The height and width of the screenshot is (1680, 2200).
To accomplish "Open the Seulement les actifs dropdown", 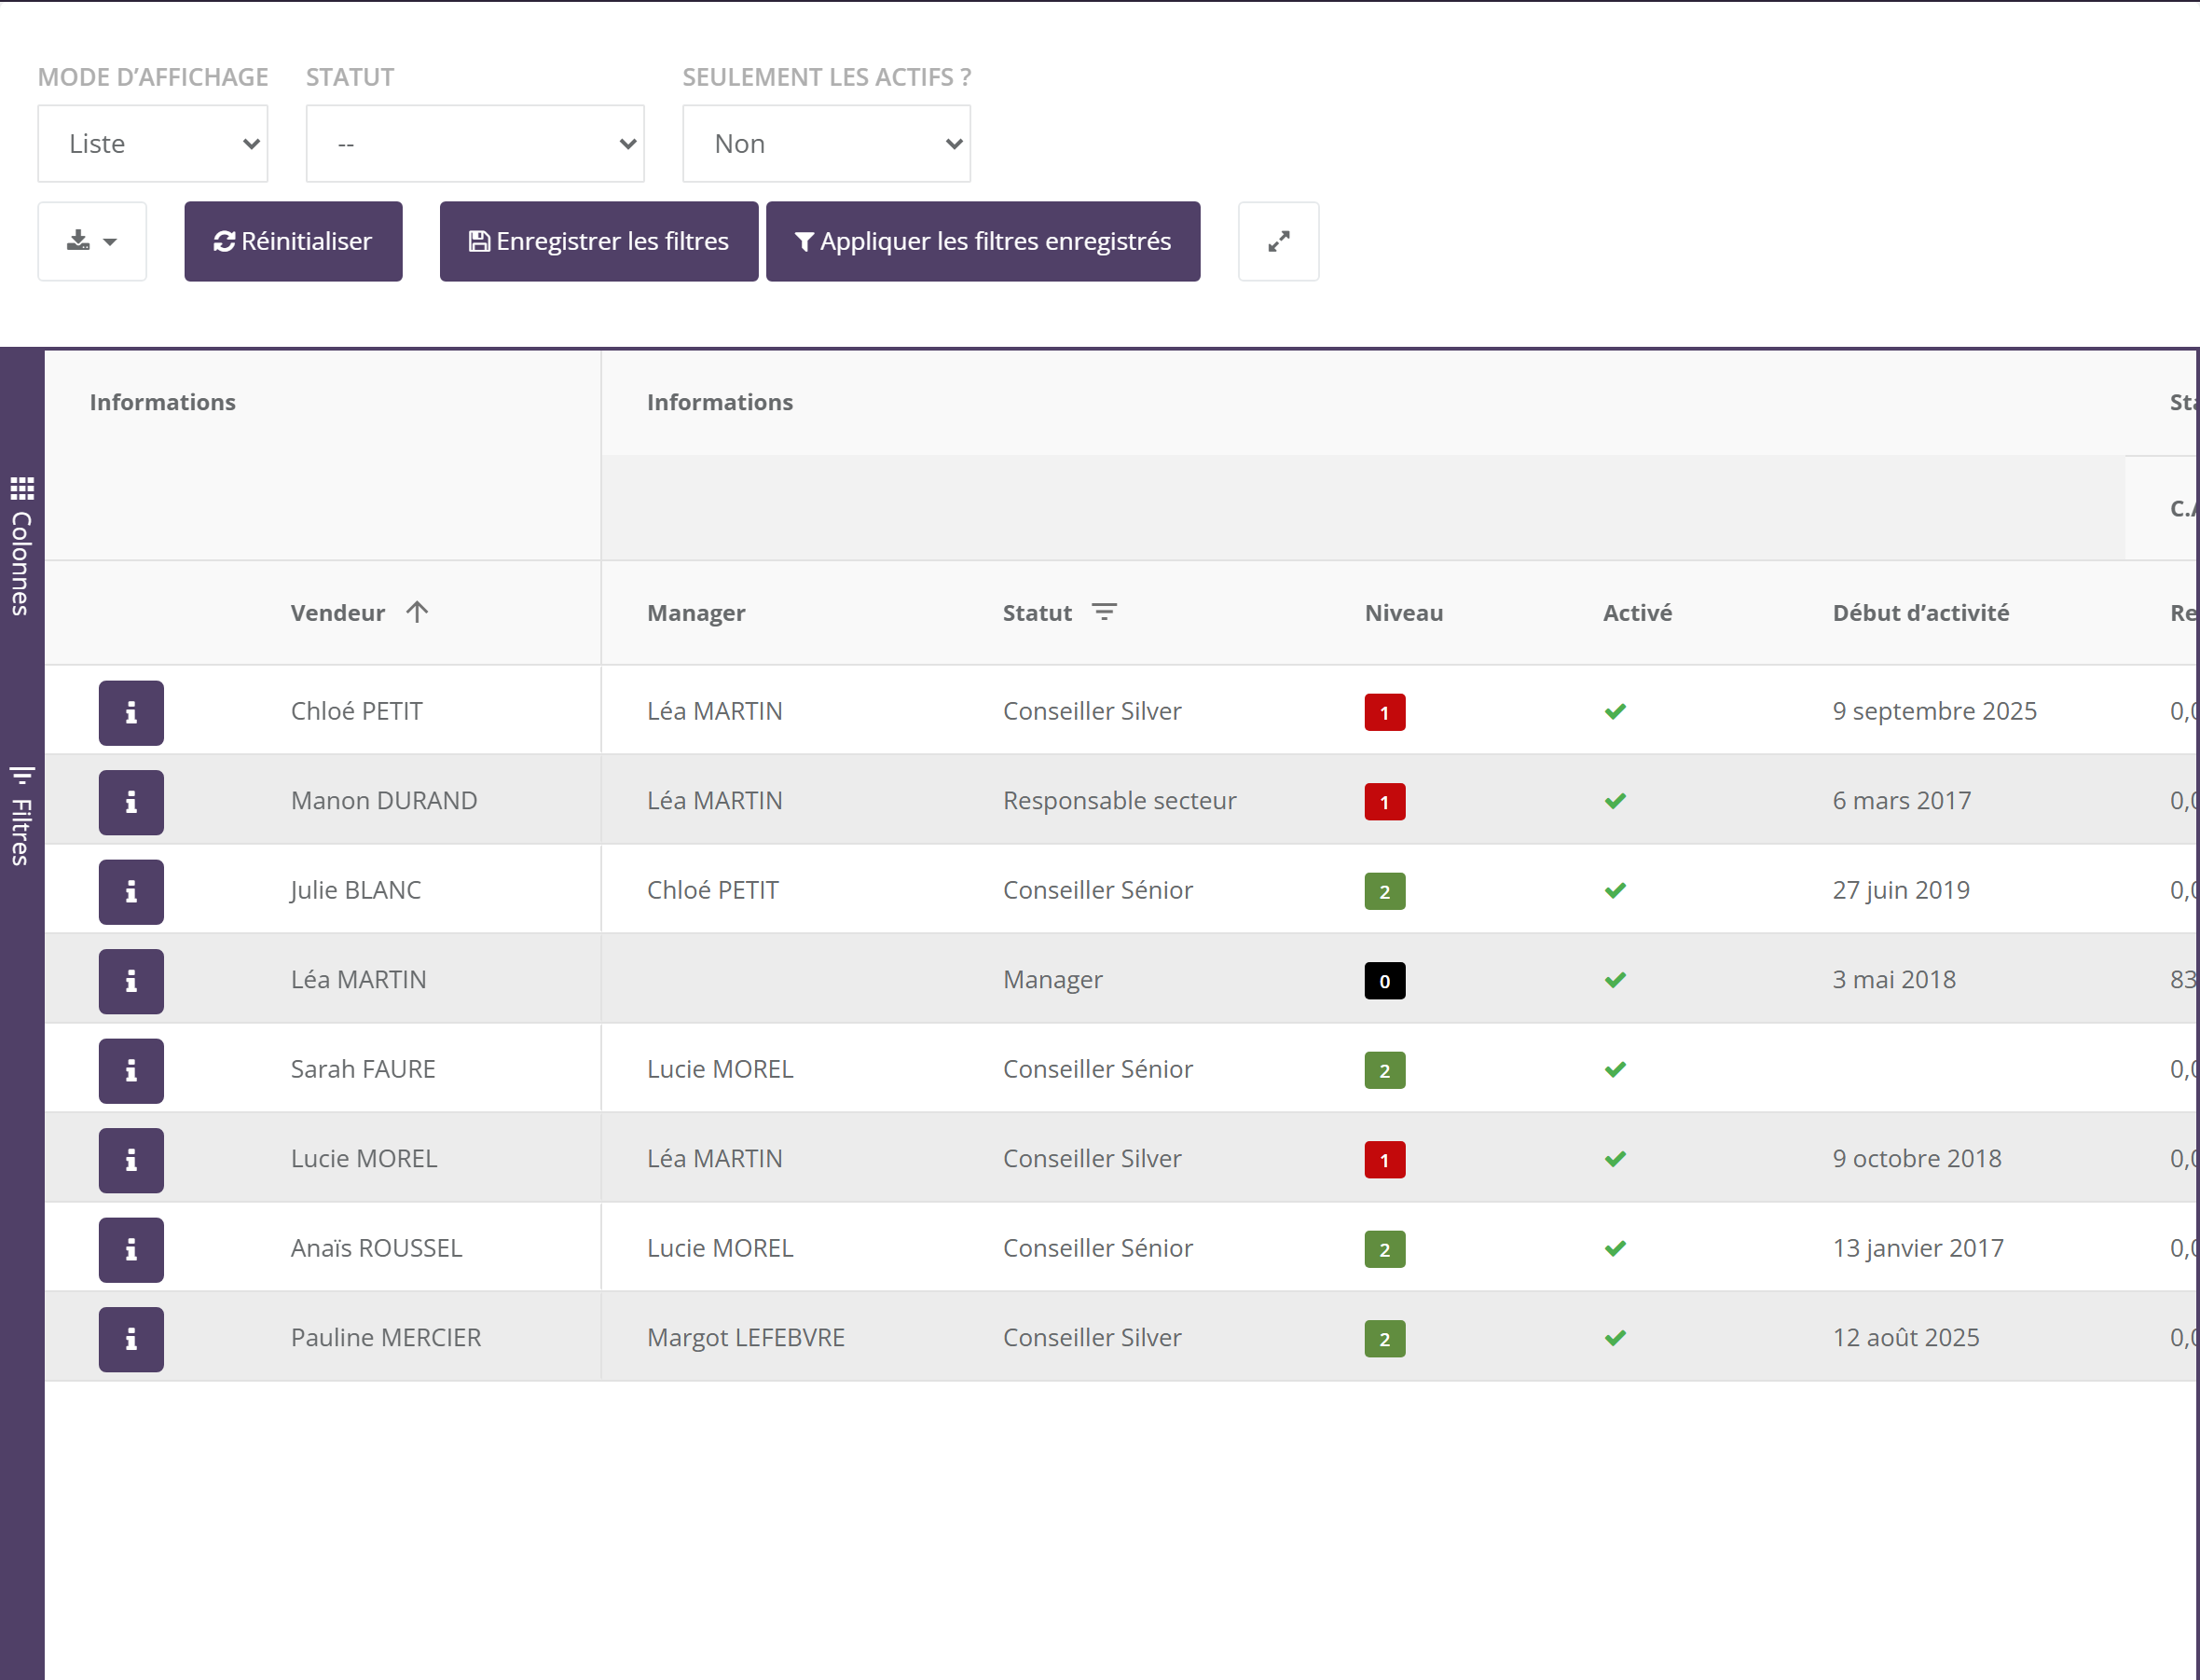I will pos(826,144).
